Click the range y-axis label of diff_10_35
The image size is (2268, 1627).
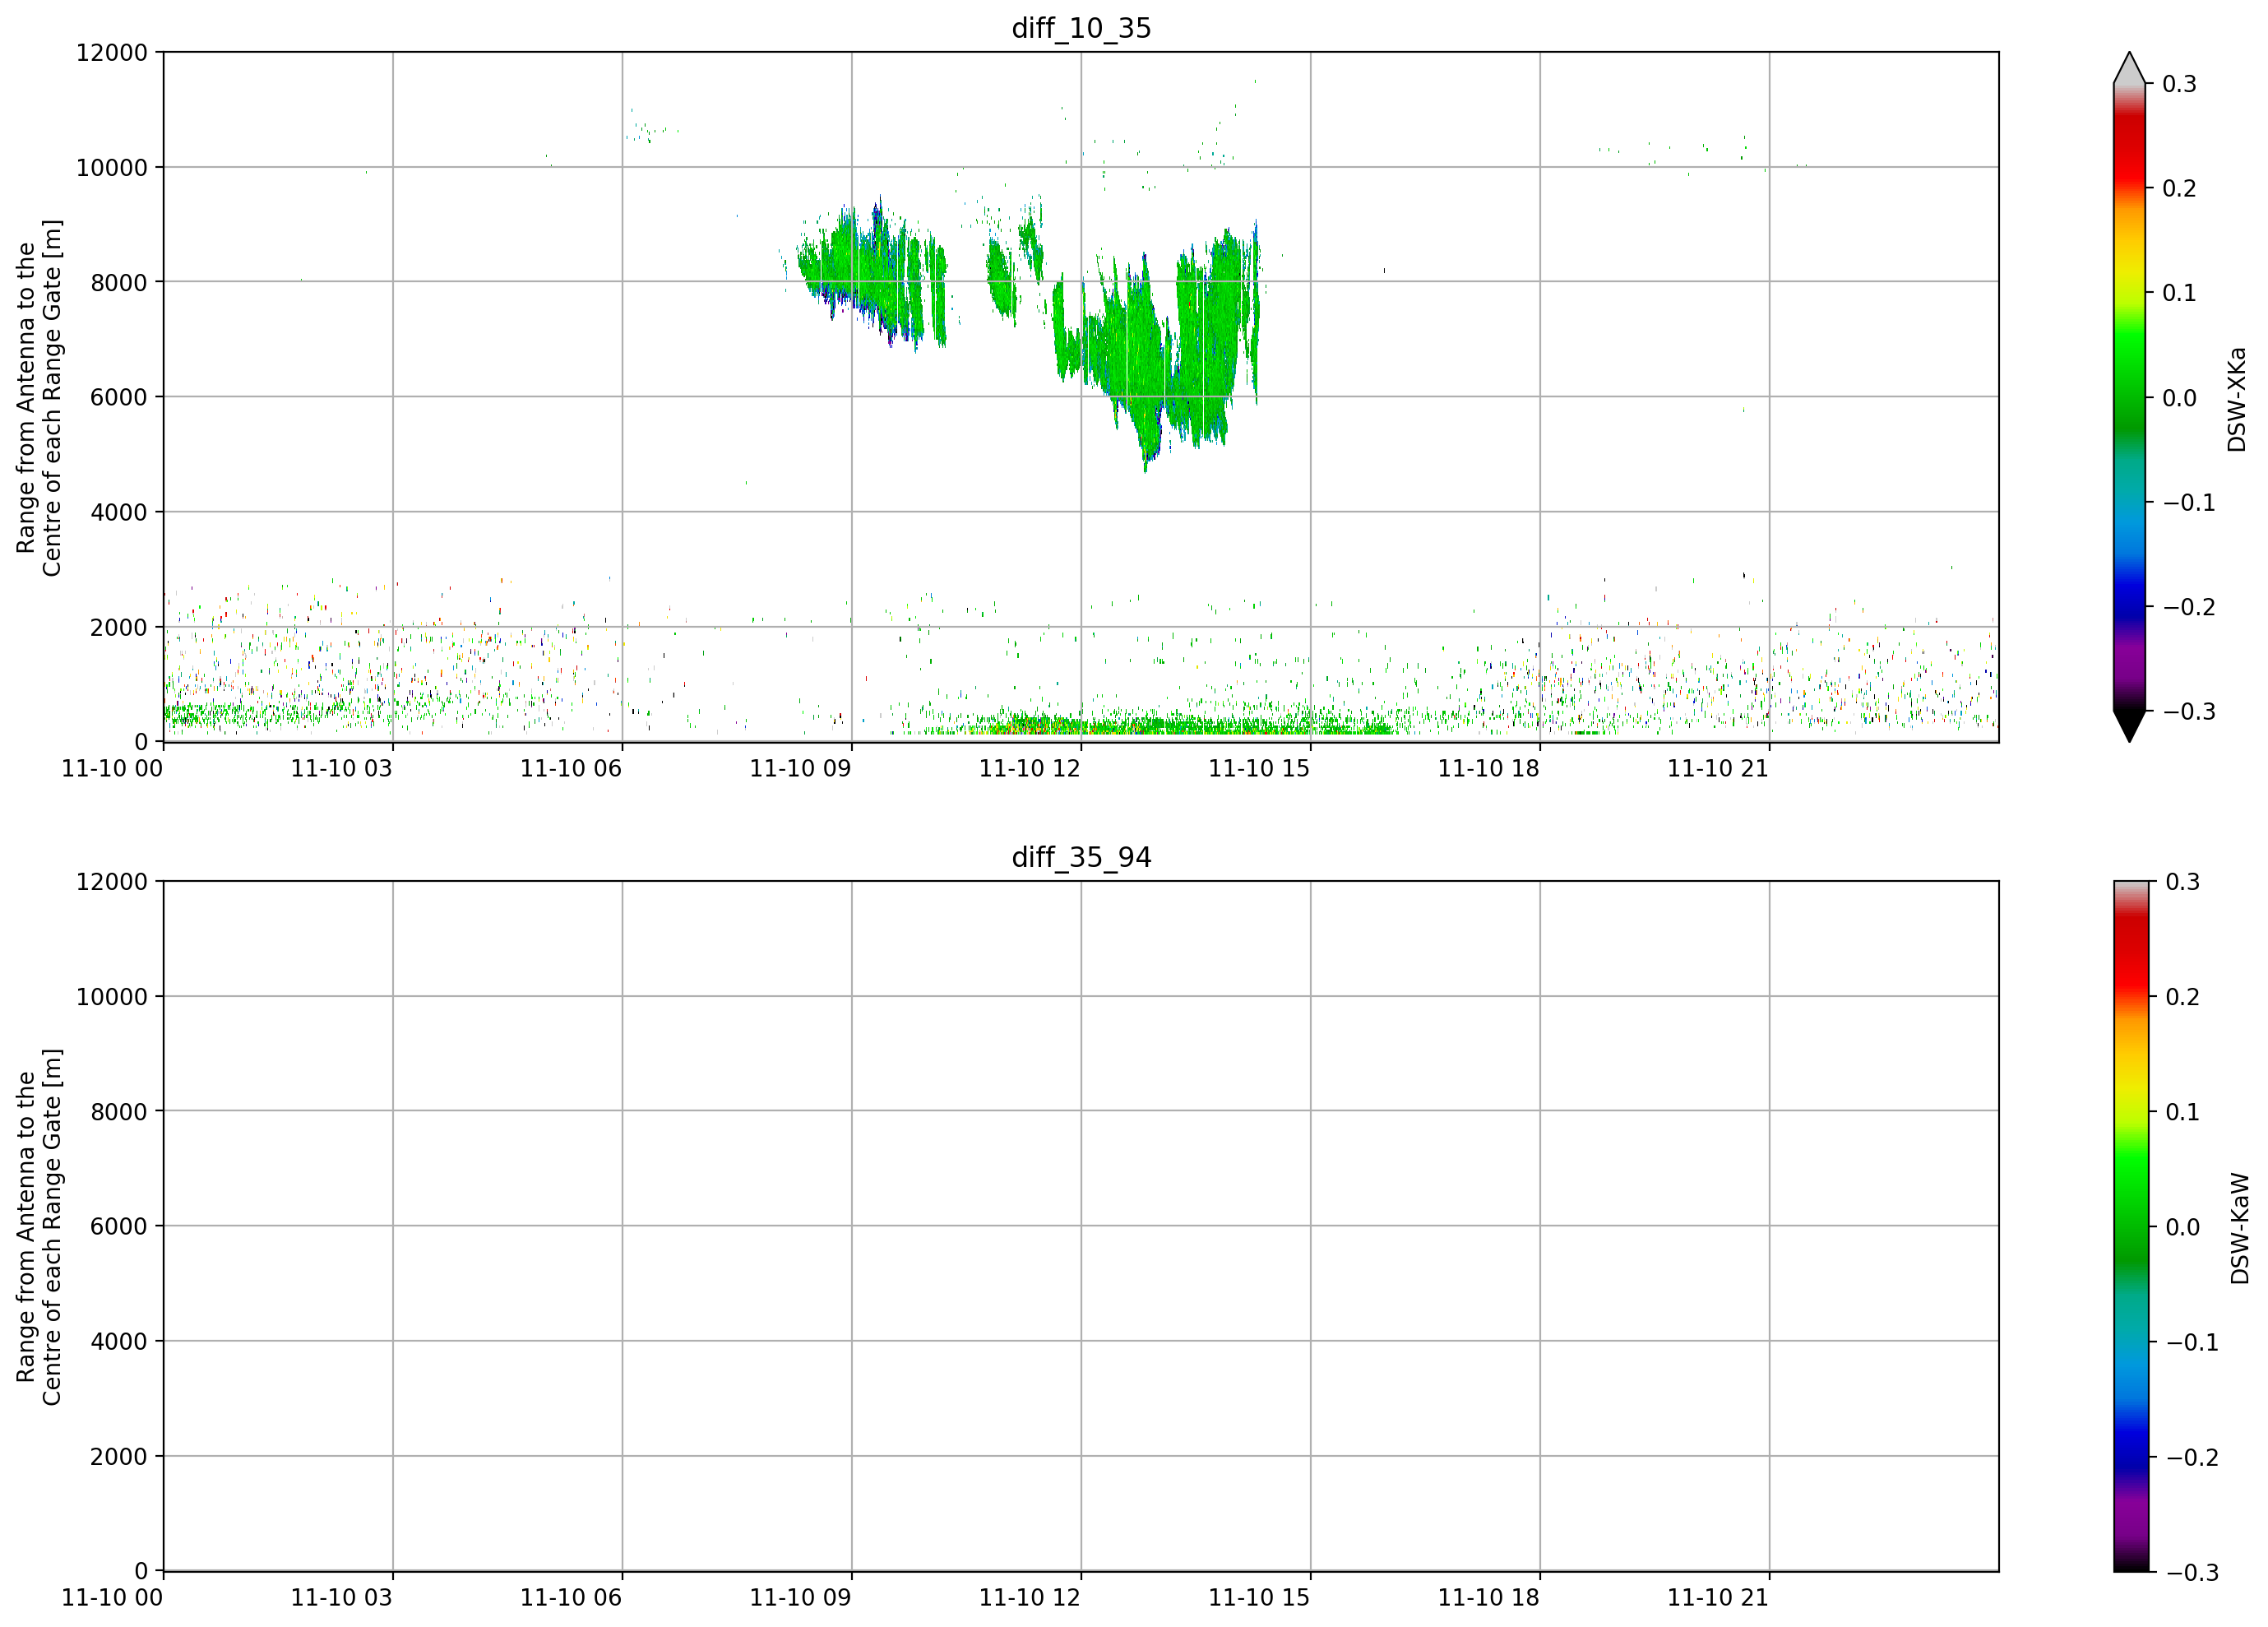[x=39, y=398]
